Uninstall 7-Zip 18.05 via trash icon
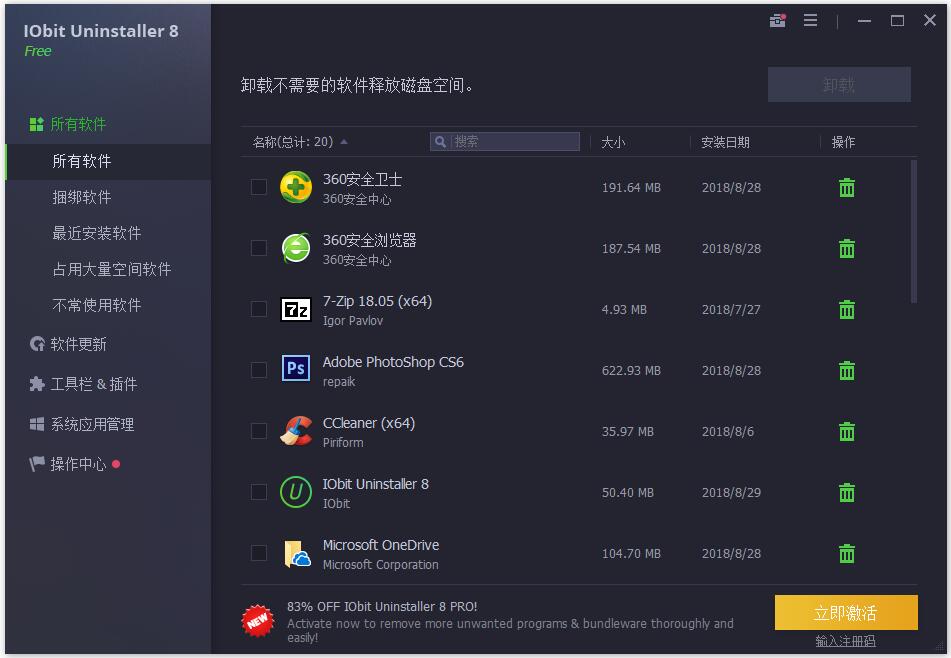951x658 pixels. click(847, 309)
